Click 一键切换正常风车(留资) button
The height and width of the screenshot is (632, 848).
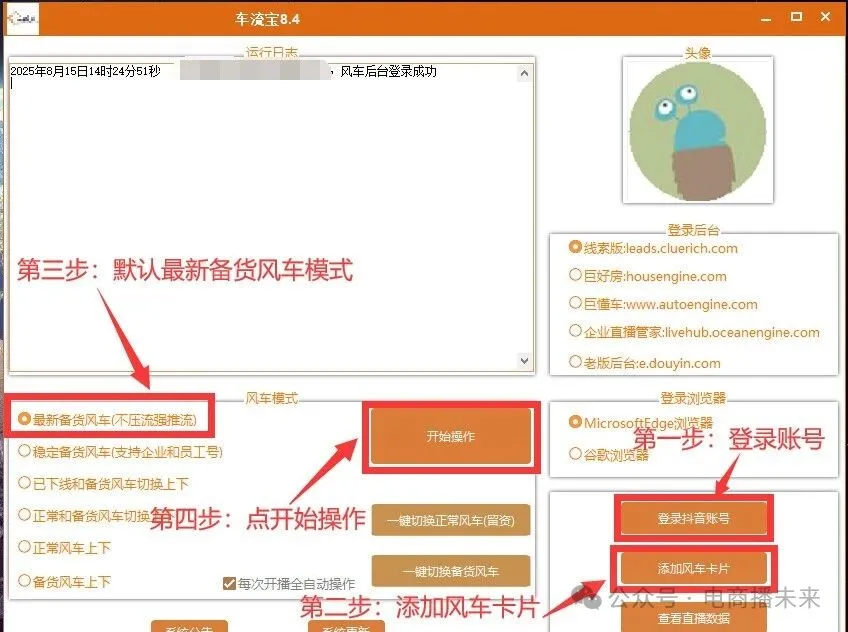pos(450,520)
